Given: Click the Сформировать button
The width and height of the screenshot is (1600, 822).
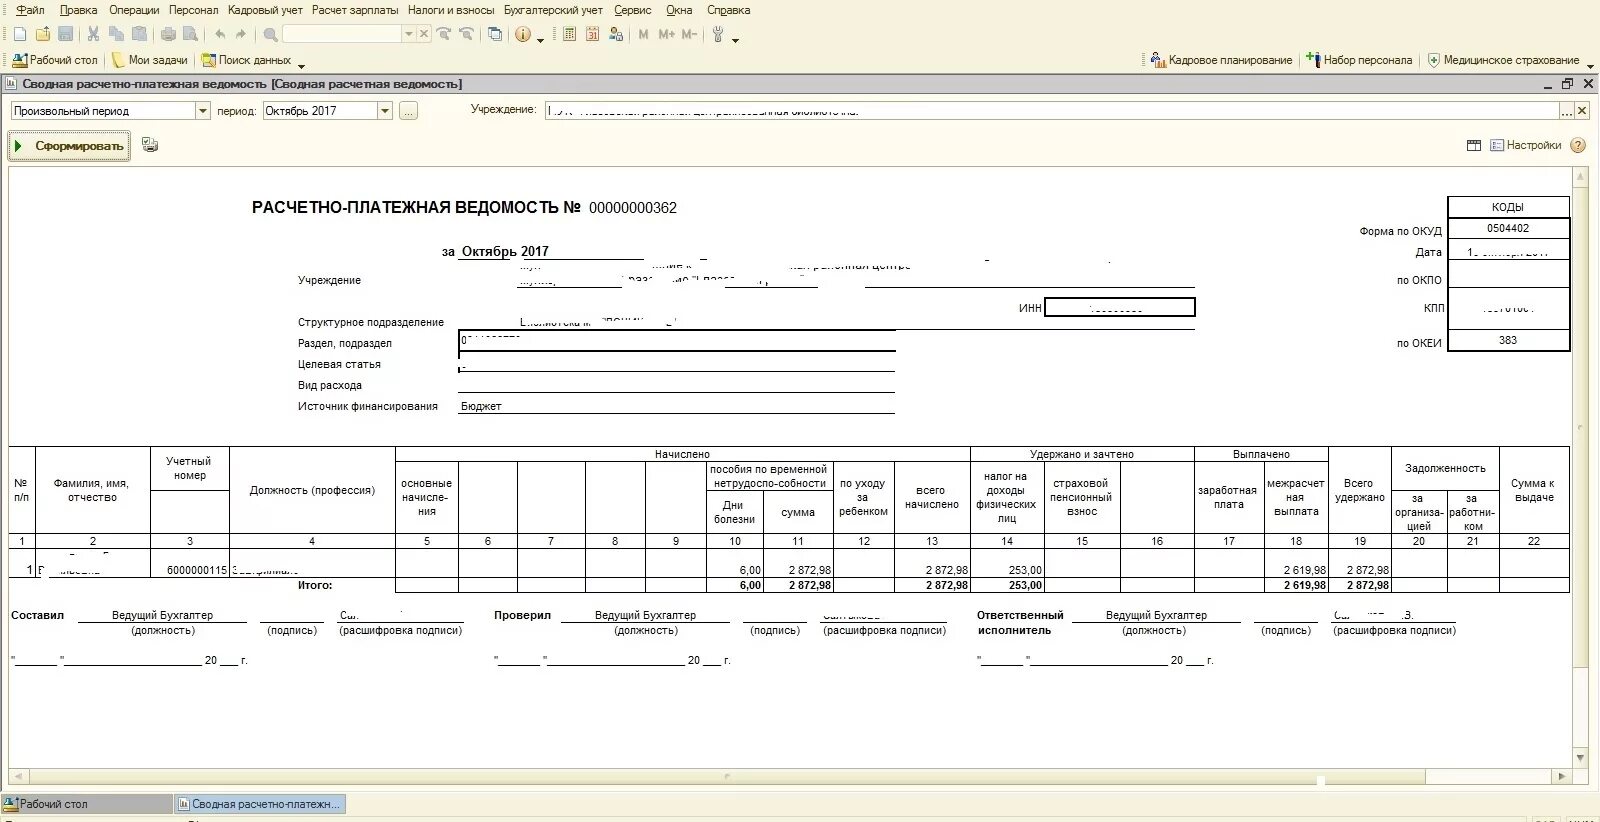Looking at the screenshot, I should point(69,146).
